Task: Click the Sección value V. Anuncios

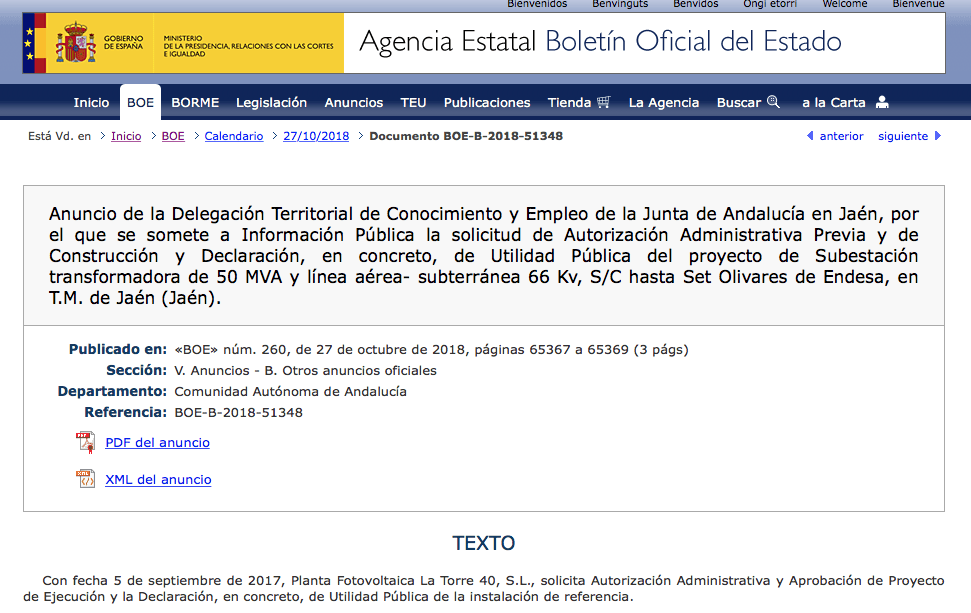Action: click(305, 371)
